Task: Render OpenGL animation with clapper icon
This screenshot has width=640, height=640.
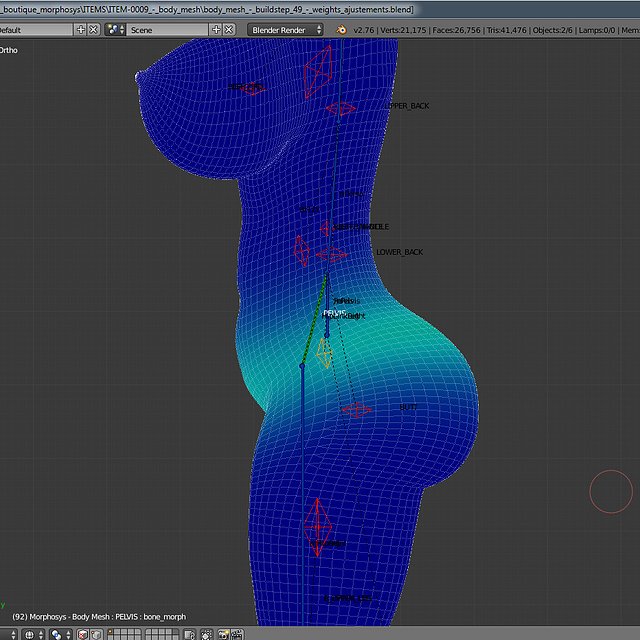Action: [x=237, y=634]
